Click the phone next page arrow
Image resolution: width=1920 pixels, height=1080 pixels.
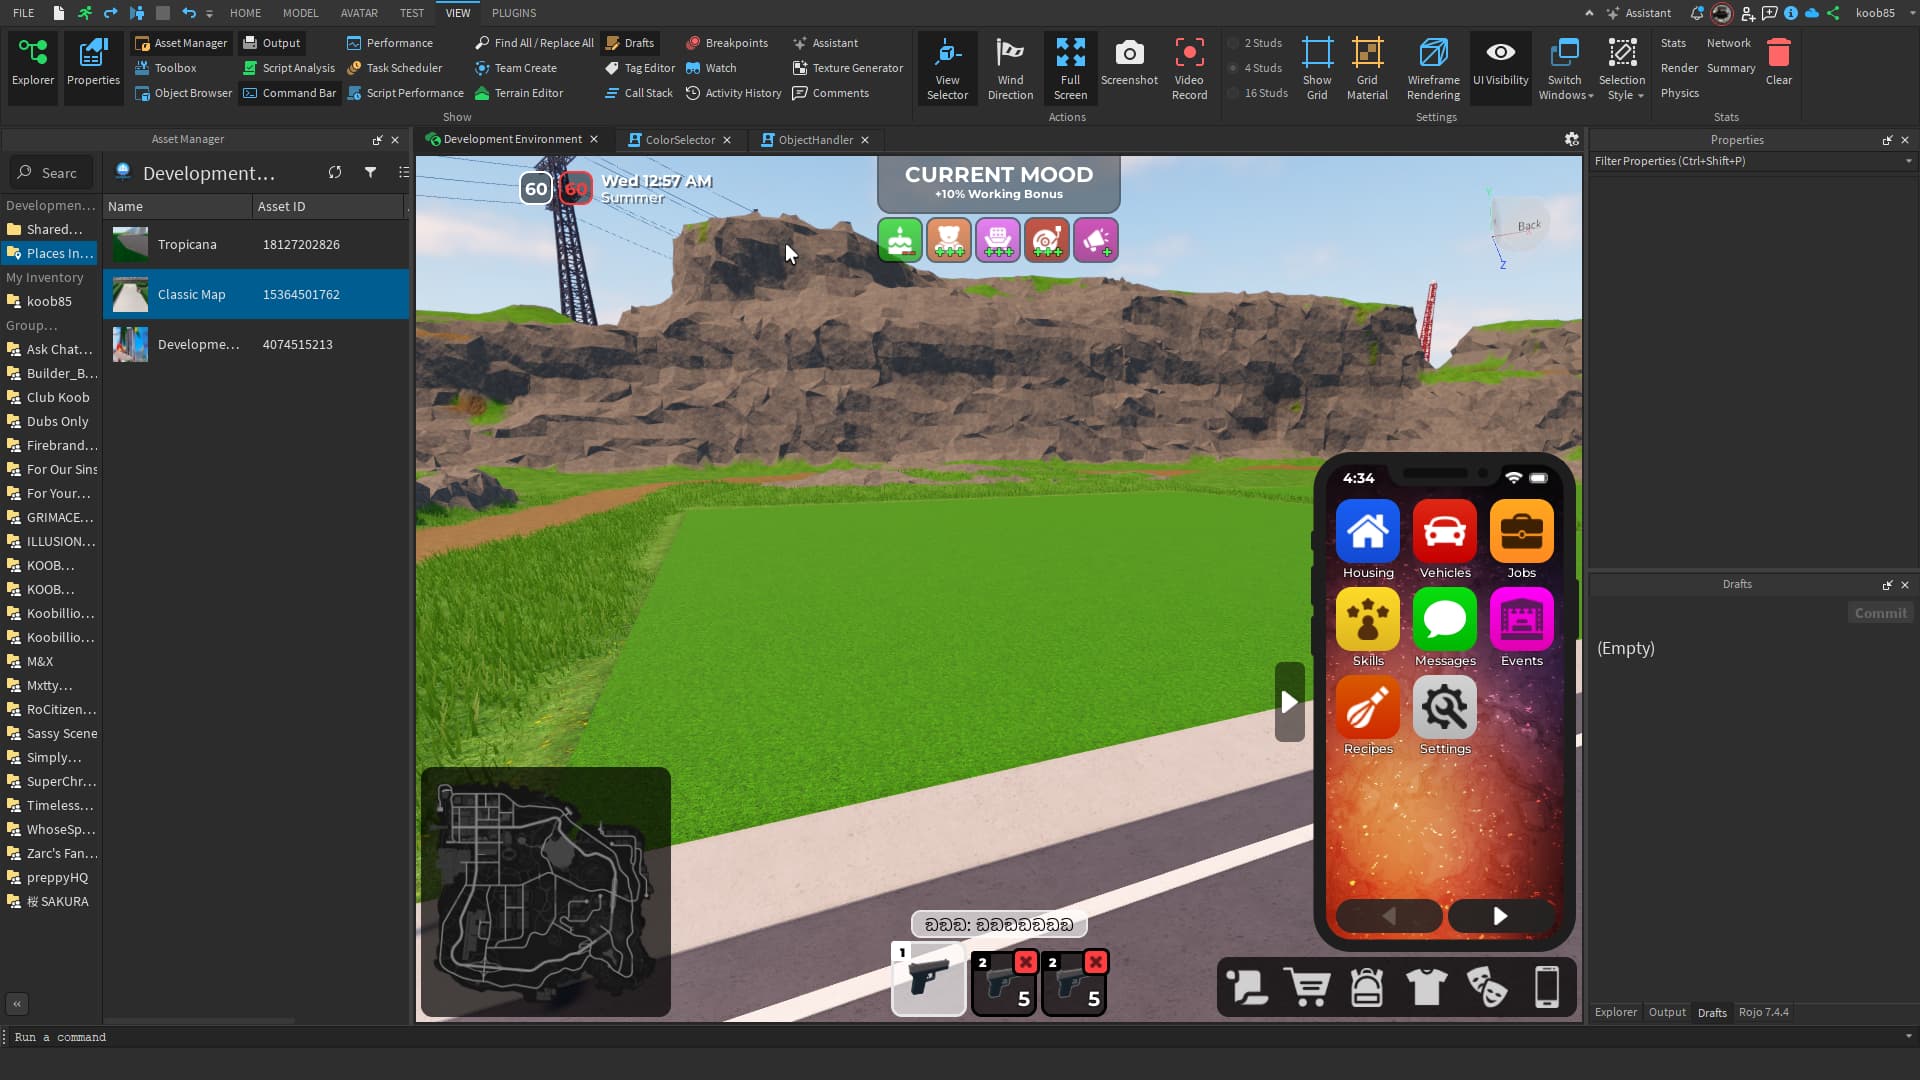point(1500,916)
